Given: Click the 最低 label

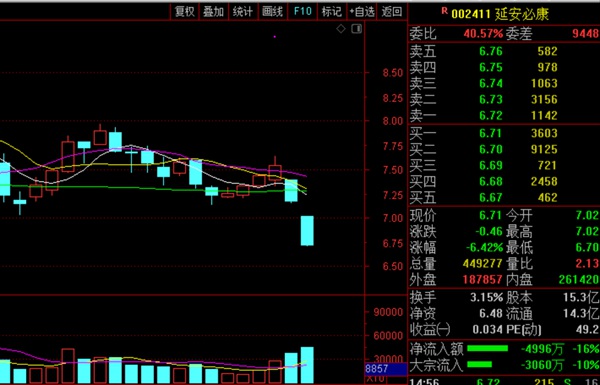Looking at the screenshot, I should tap(519, 248).
